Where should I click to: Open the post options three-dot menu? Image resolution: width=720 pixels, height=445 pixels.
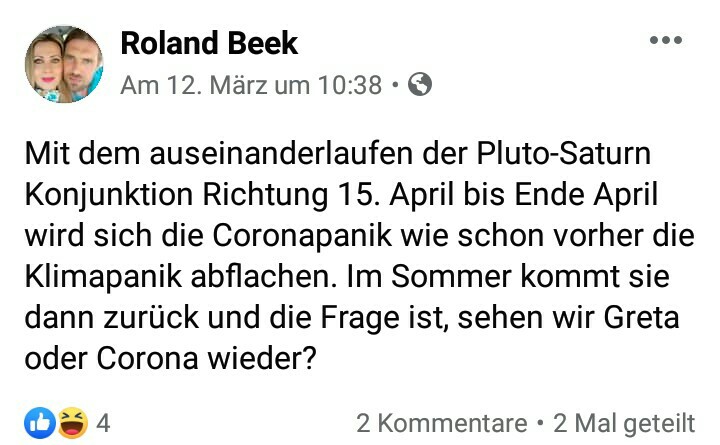coord(665,41)
